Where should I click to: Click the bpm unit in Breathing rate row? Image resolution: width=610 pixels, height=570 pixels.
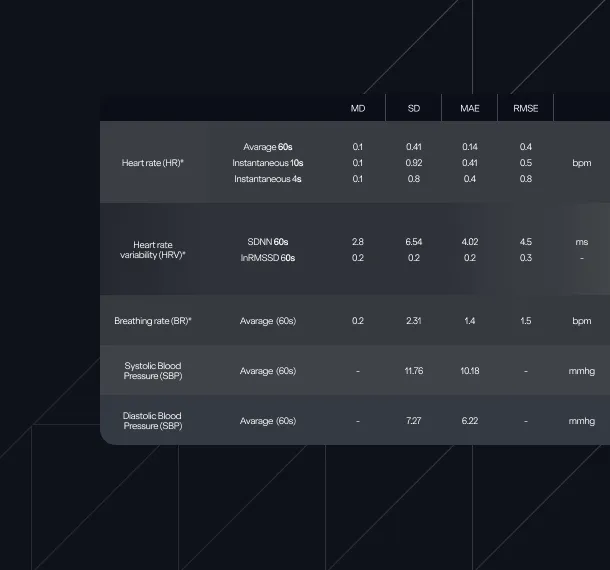(582, 321)
